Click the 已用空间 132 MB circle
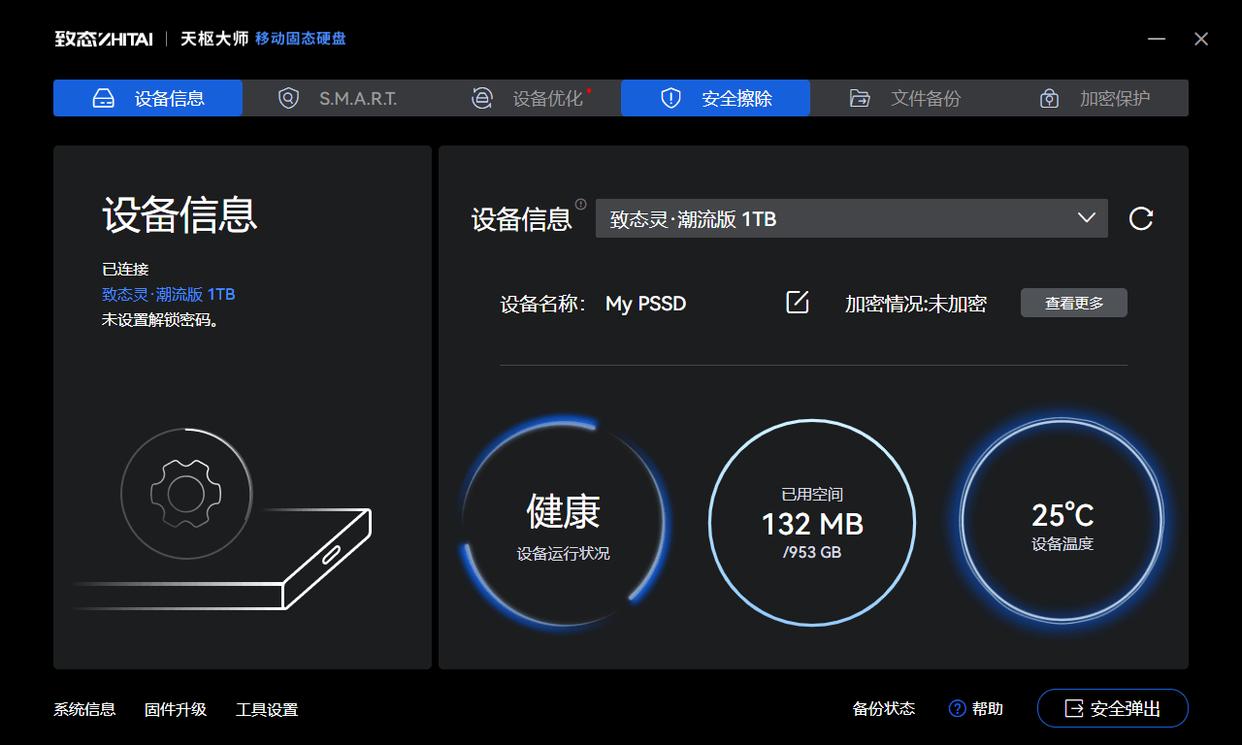Screen dimensions: 1242x745 812,523
